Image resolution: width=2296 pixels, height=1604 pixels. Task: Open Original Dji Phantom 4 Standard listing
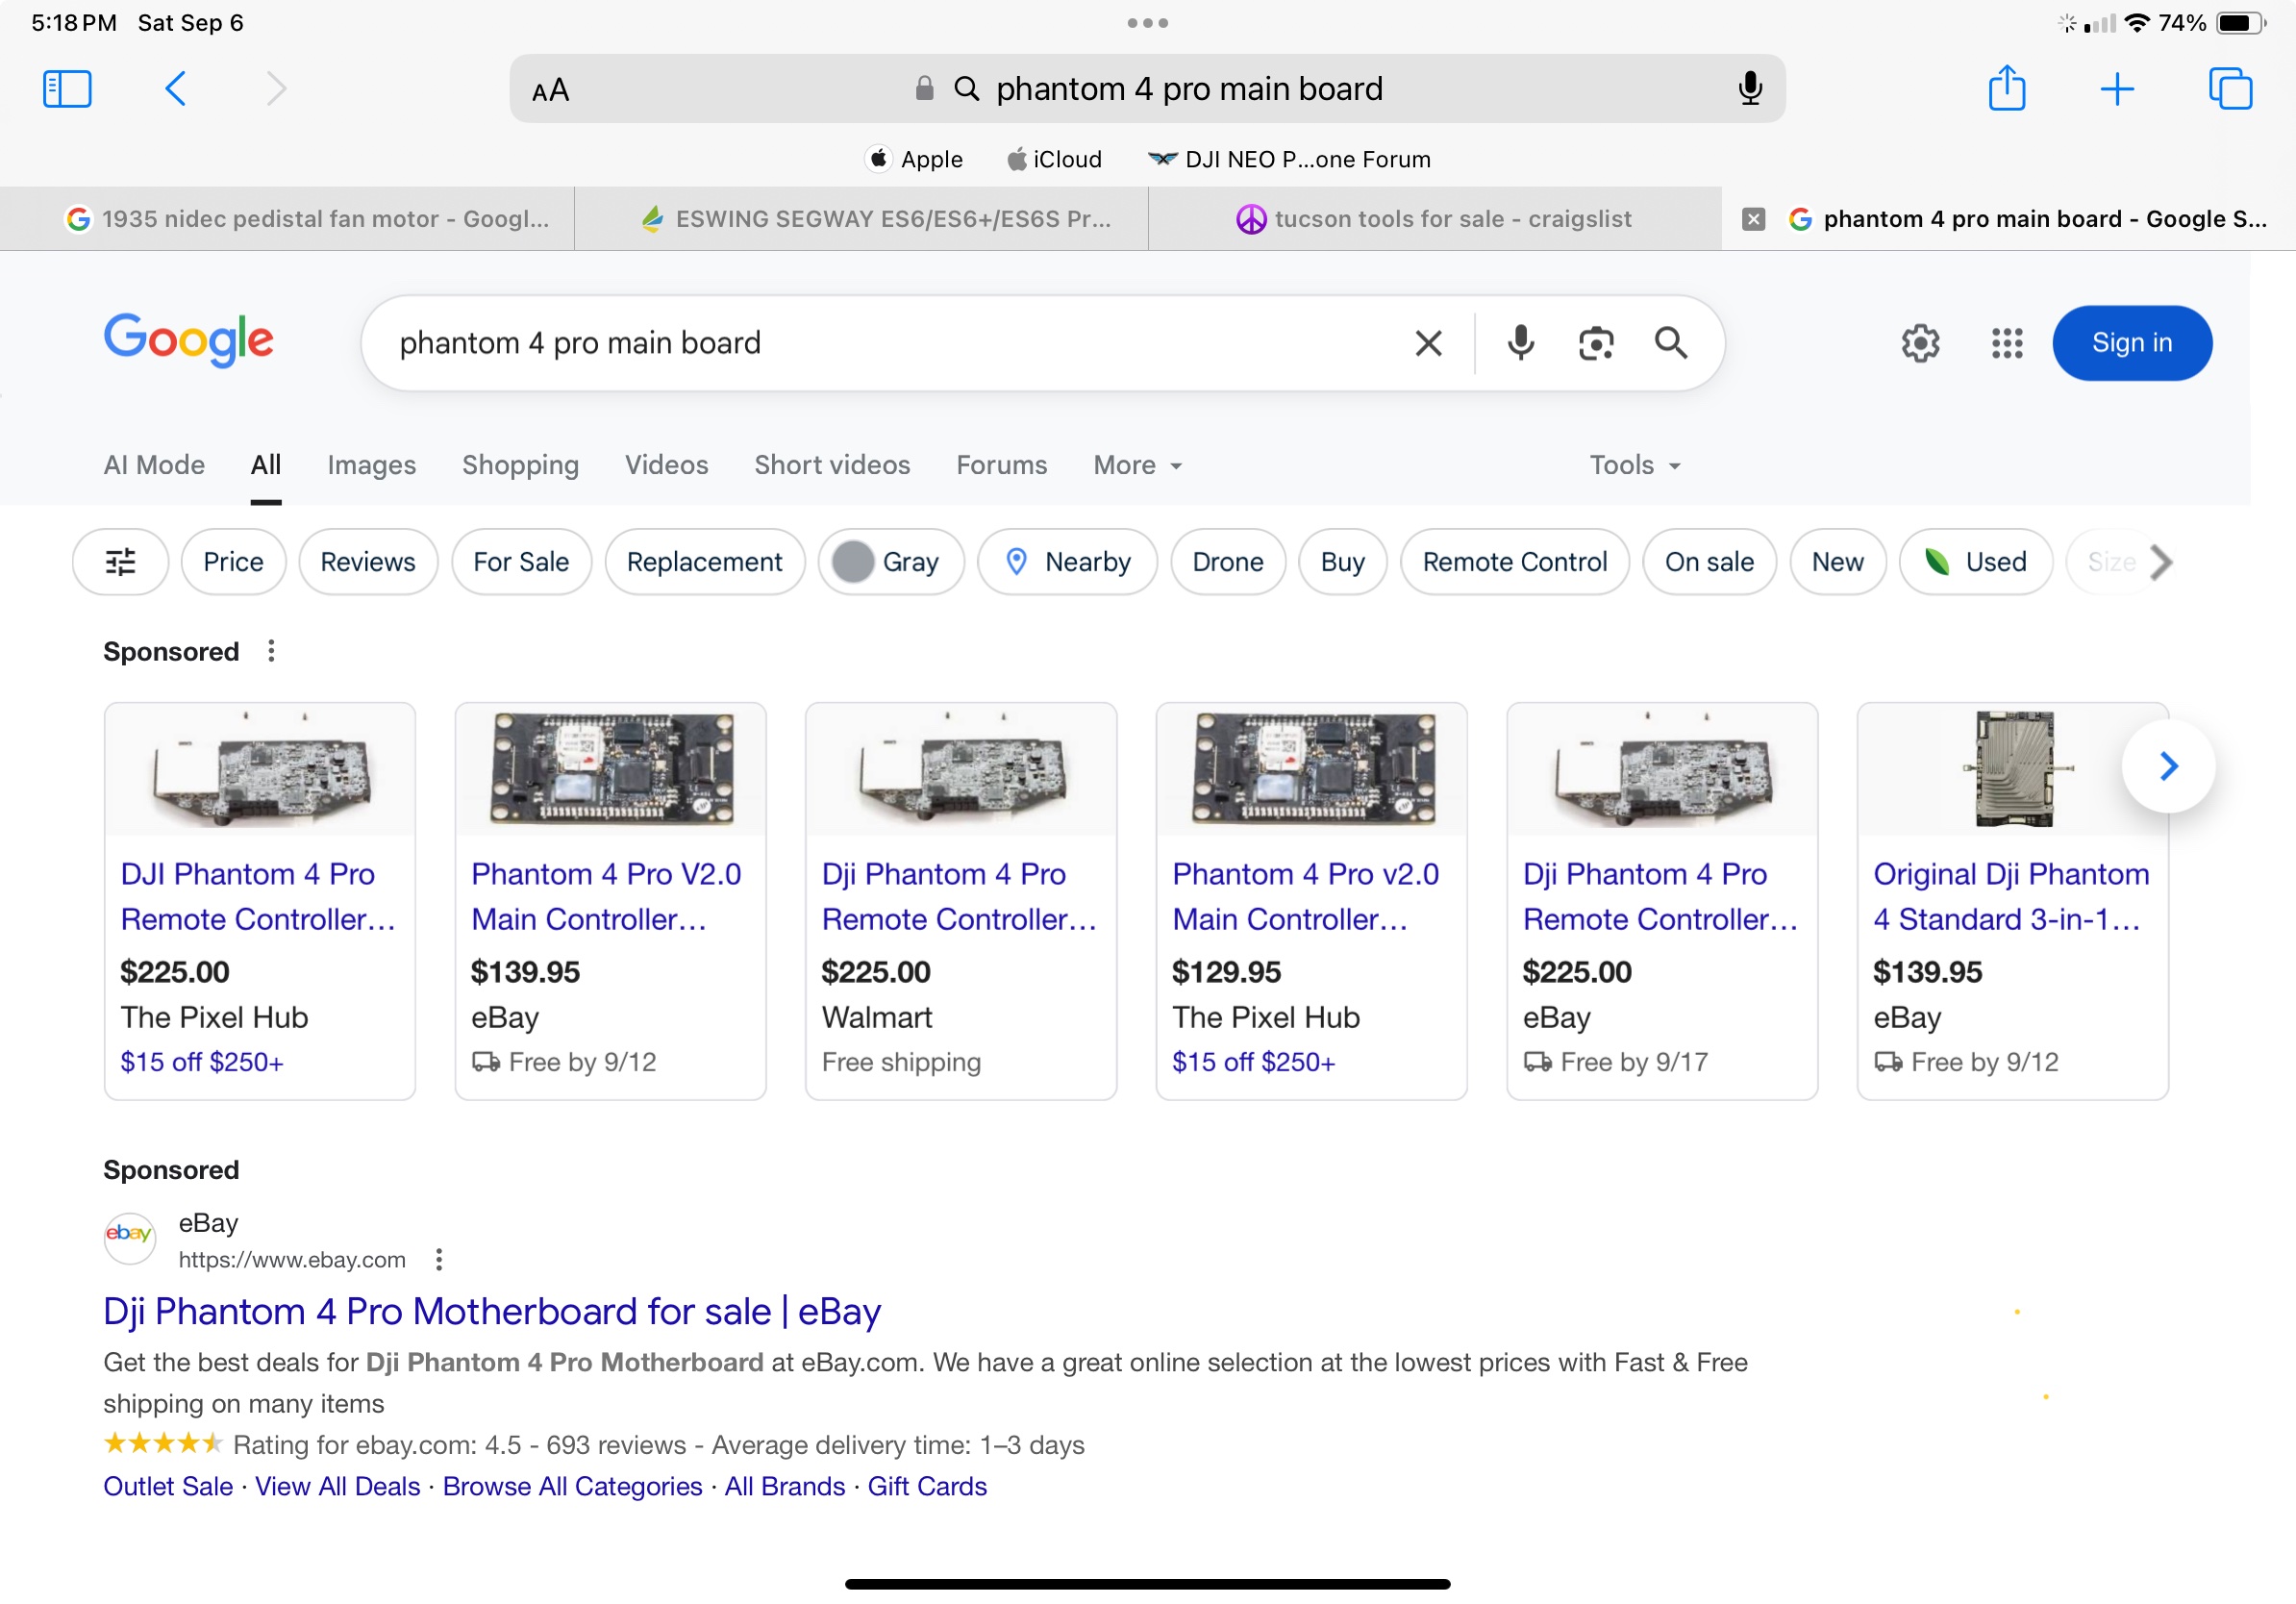pos(2012,900)
